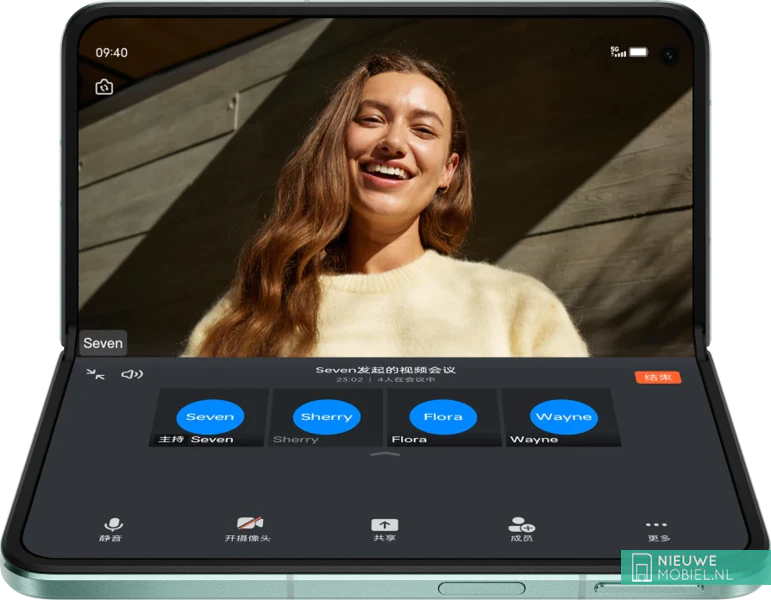
Task: Select Seven's participant tile
Action: point(210,418)
